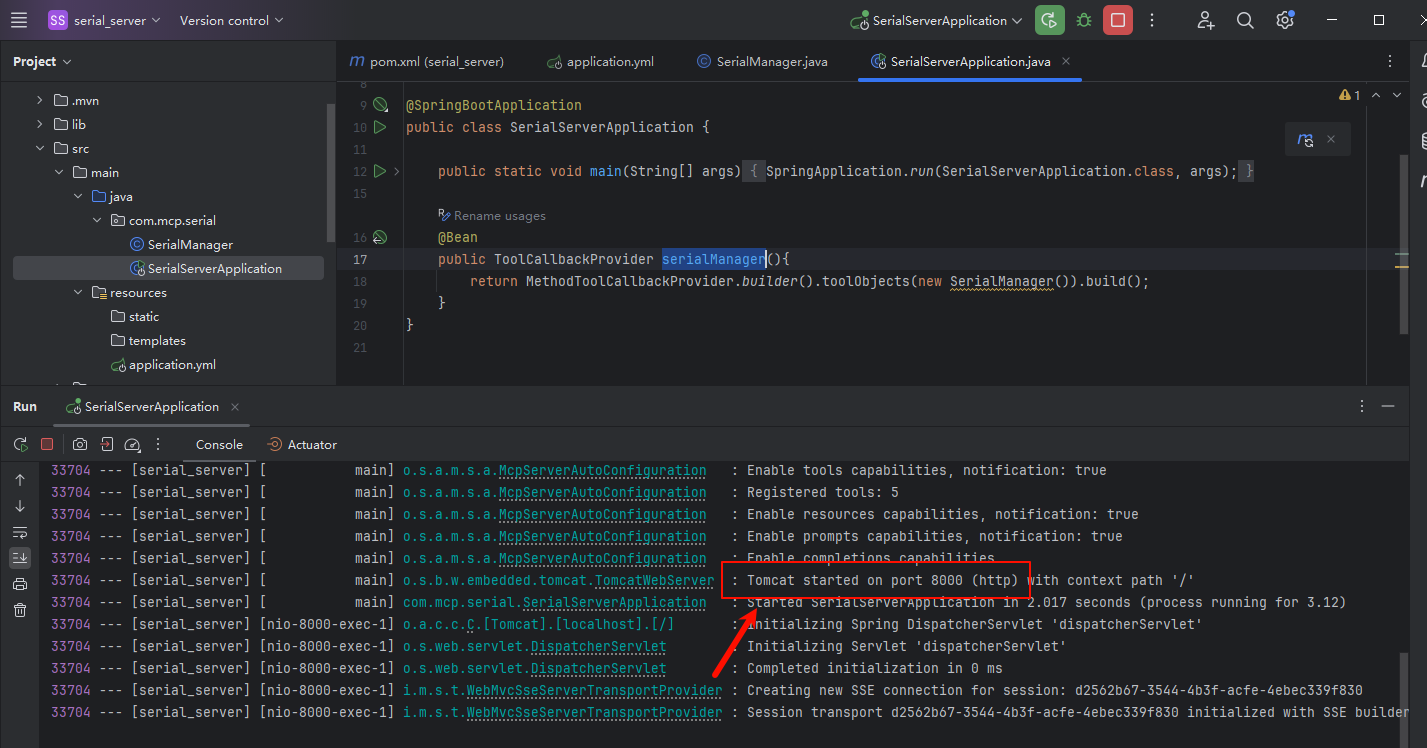
Task: Collapse the main folder node
Action: click(x=59, y=172)
